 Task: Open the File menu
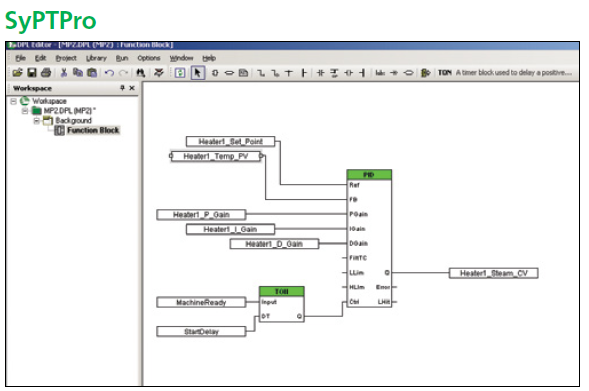coord(21,58)
